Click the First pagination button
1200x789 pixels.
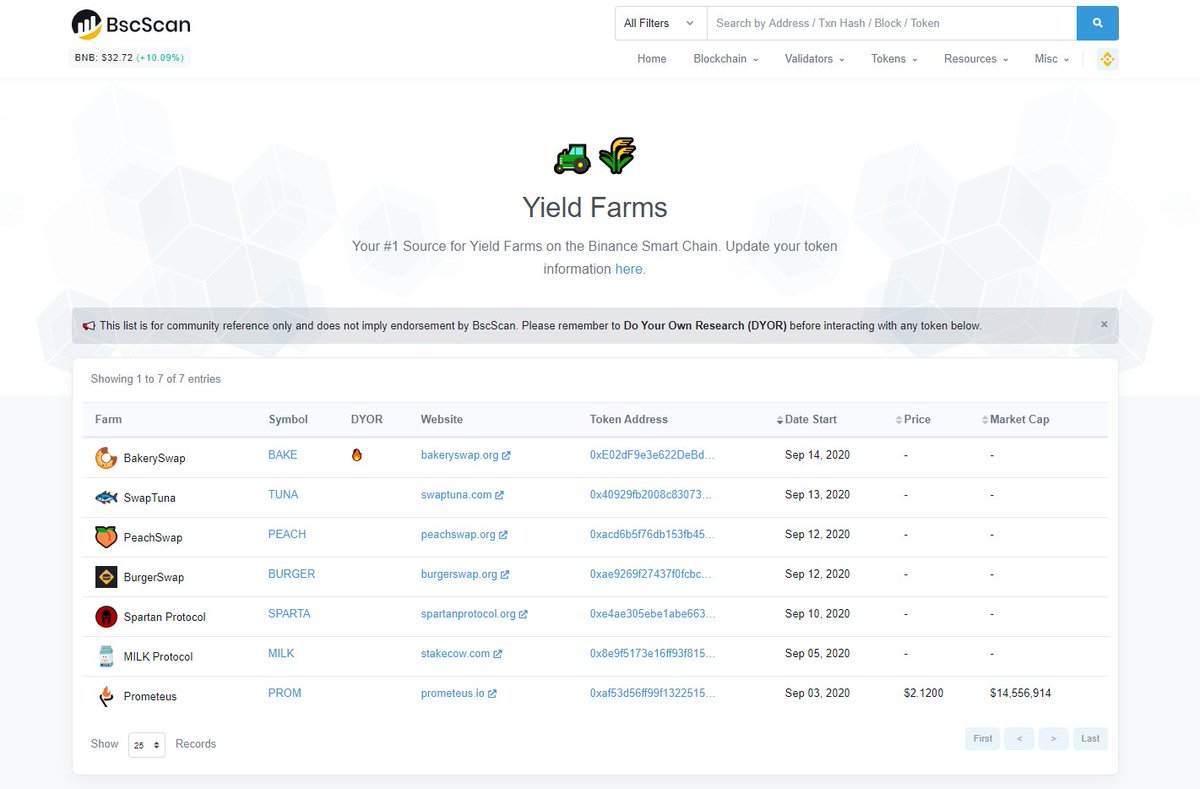pyautogui.click(x=983, y=739)
